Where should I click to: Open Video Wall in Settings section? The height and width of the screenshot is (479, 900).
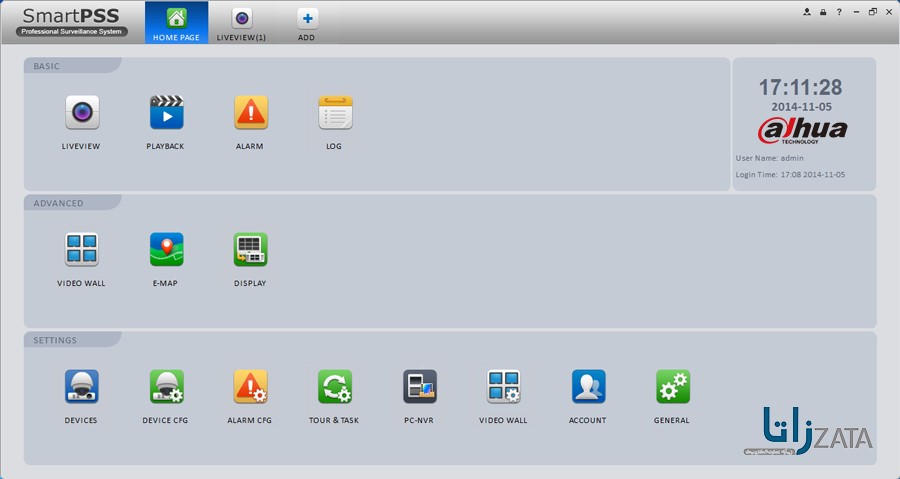[x=503, y=387]
